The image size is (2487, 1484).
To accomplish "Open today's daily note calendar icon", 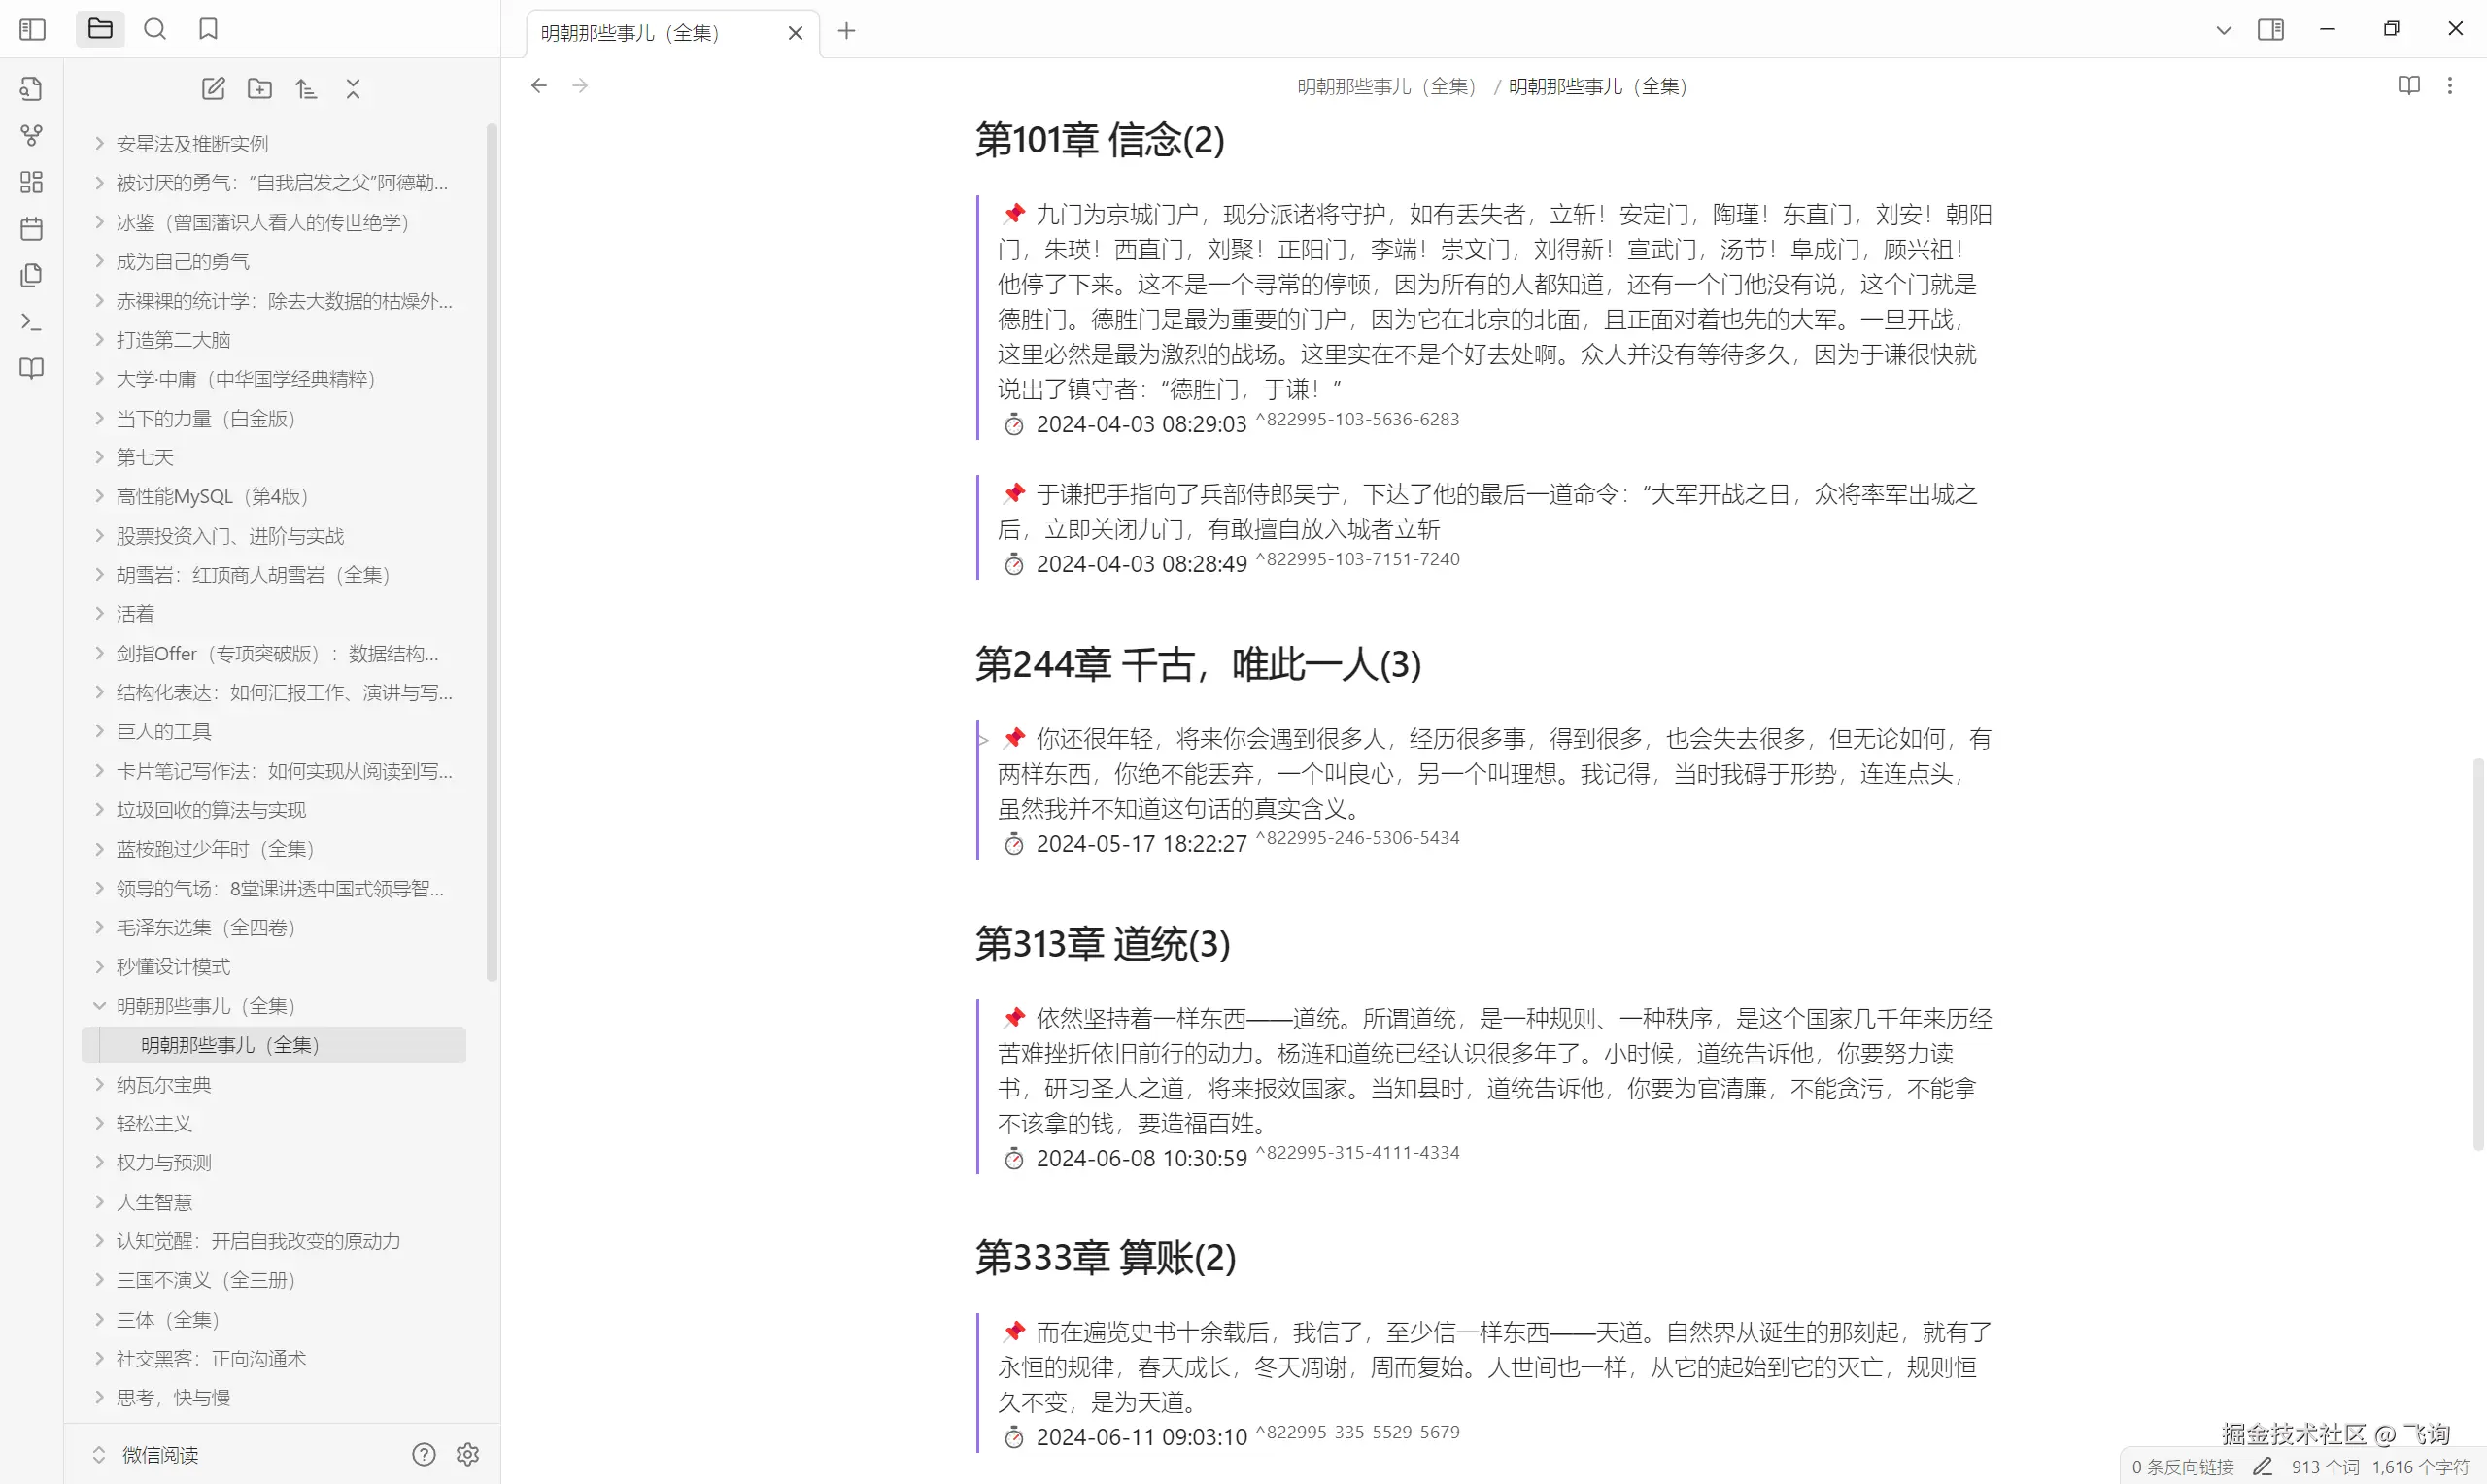I will [x=32, y=229].
